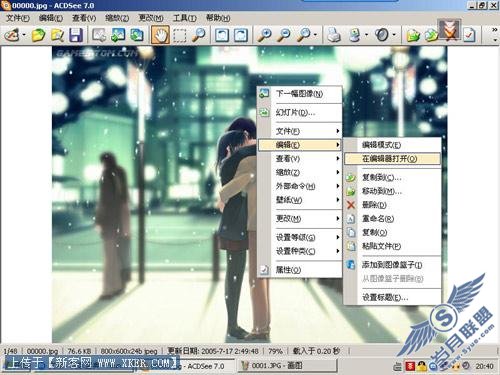The height and width of the screenshot is (375, 500).
Task: Select the Hand scroll tool
Action: click(x=160, y=35)
